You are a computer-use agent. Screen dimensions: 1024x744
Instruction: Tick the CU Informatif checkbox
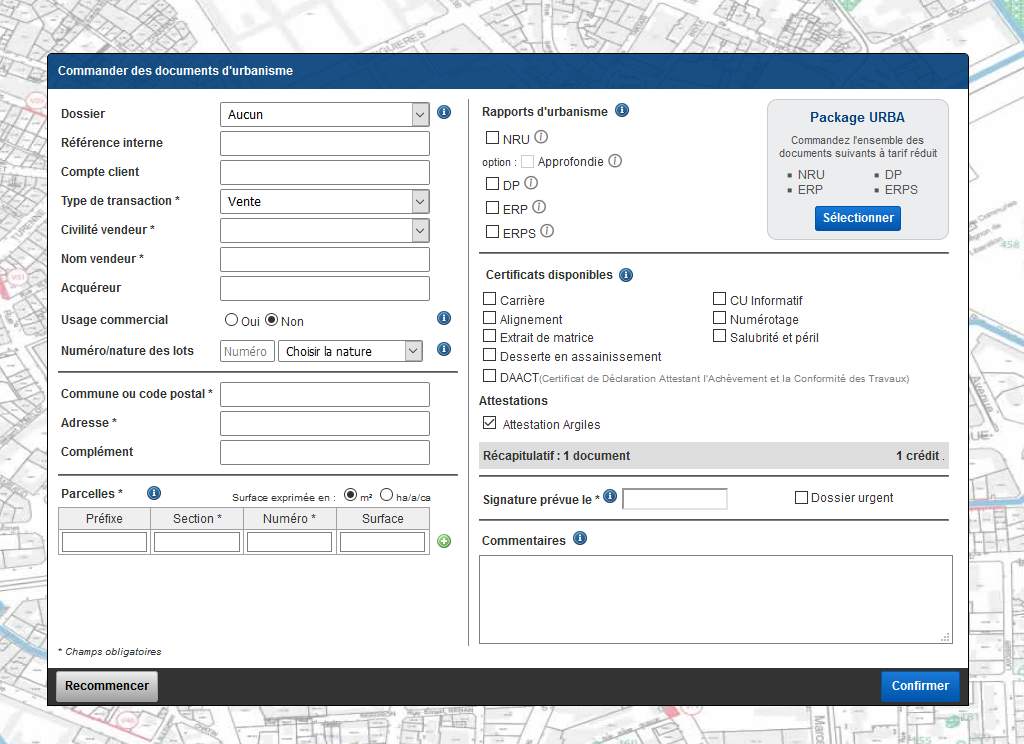(x=719, y=299)
